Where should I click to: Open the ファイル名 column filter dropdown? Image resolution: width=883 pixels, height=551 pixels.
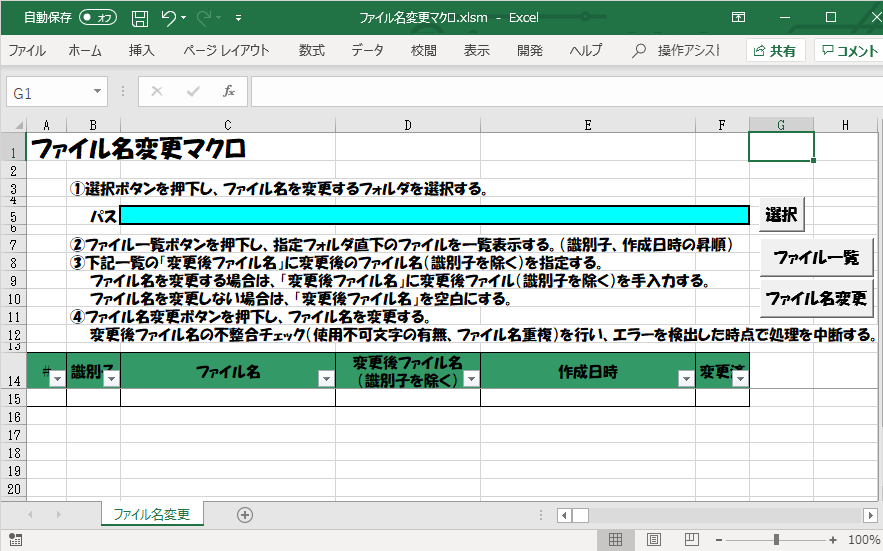point(326,379)
